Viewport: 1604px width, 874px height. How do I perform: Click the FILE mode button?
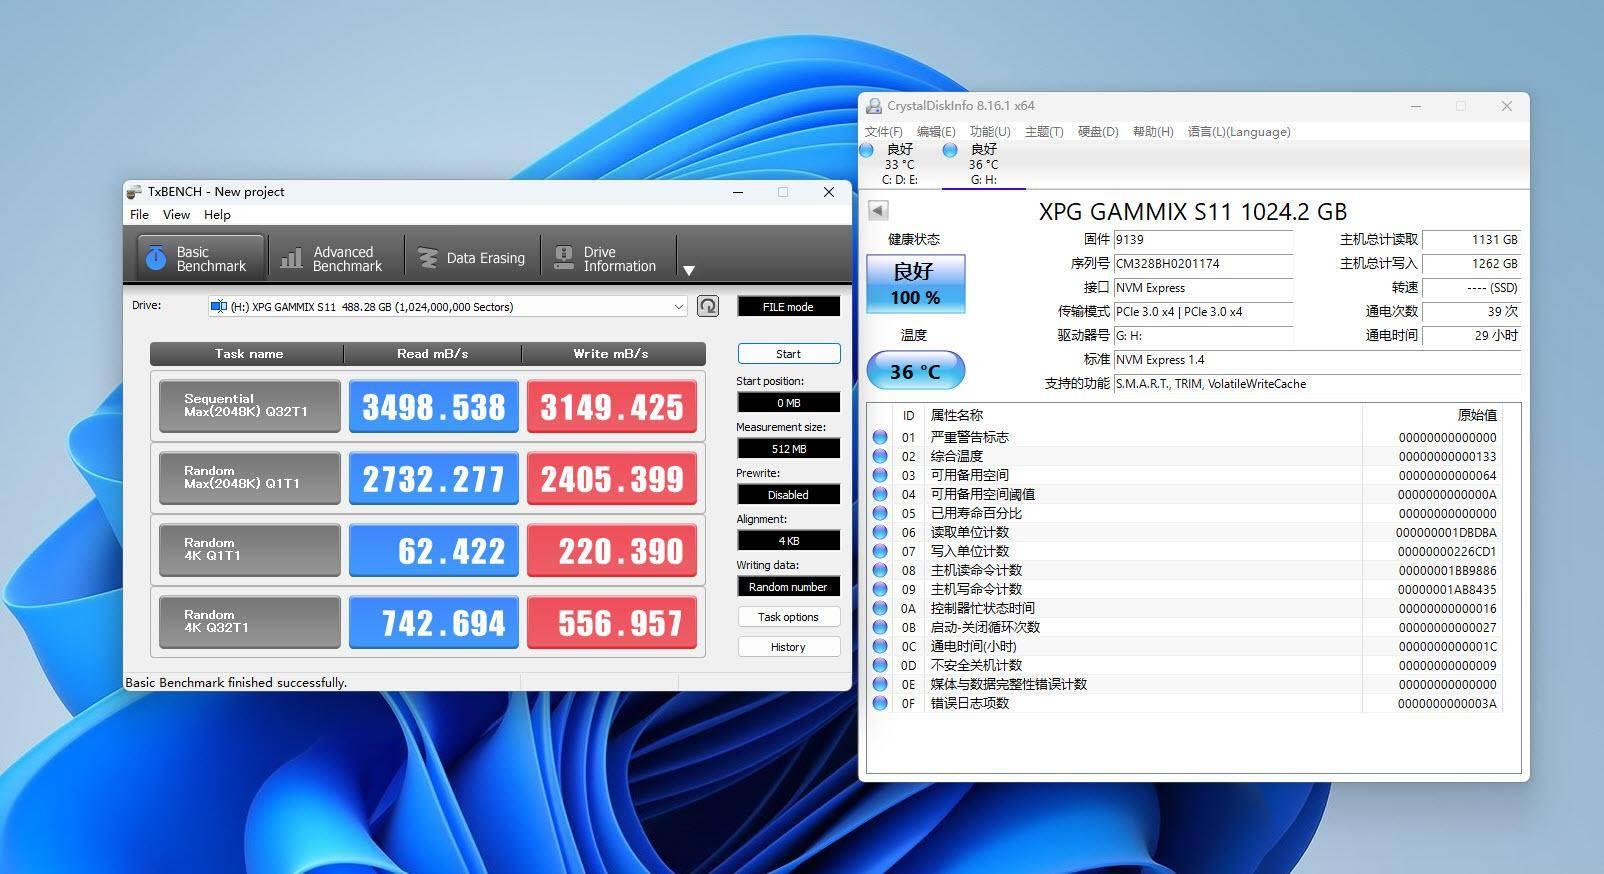pyautogui.click(x=788, y=306)
